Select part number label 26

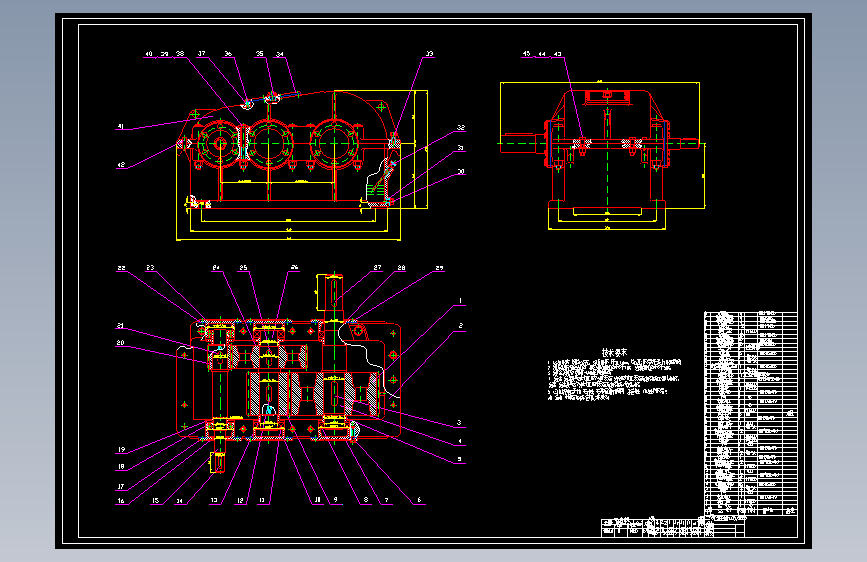[x=295, y=267]
